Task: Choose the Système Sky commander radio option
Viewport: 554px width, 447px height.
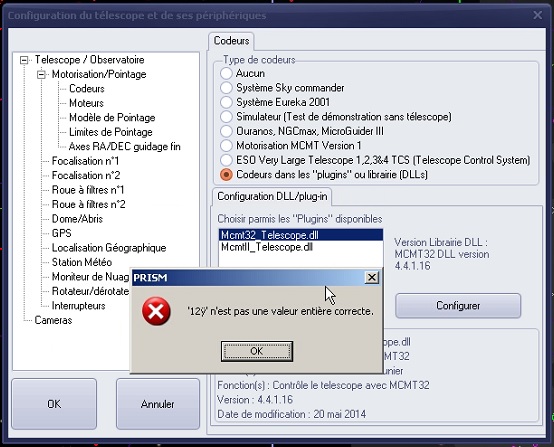Action: point(226,88)
